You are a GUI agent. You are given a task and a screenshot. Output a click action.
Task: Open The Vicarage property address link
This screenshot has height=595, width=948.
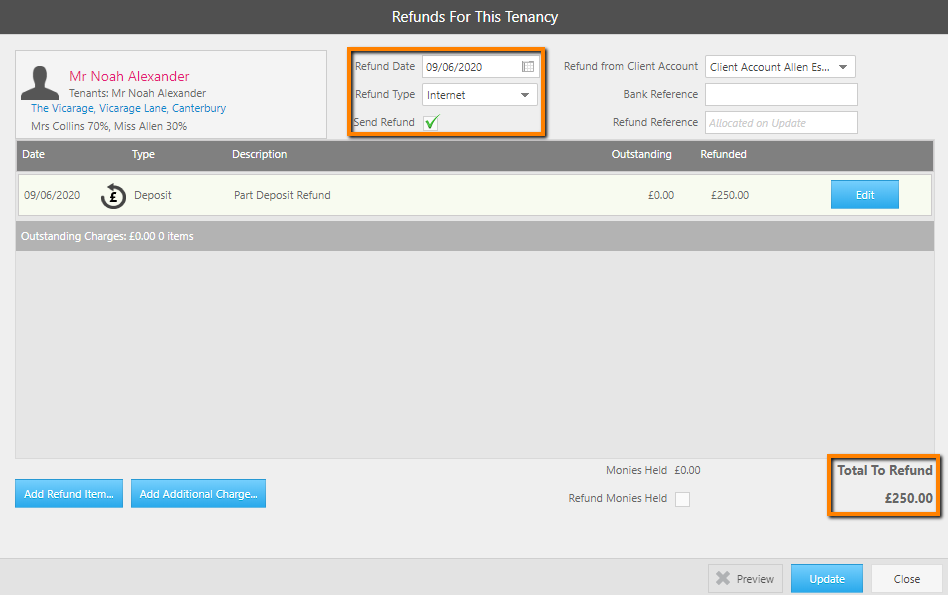coord(129,108)
